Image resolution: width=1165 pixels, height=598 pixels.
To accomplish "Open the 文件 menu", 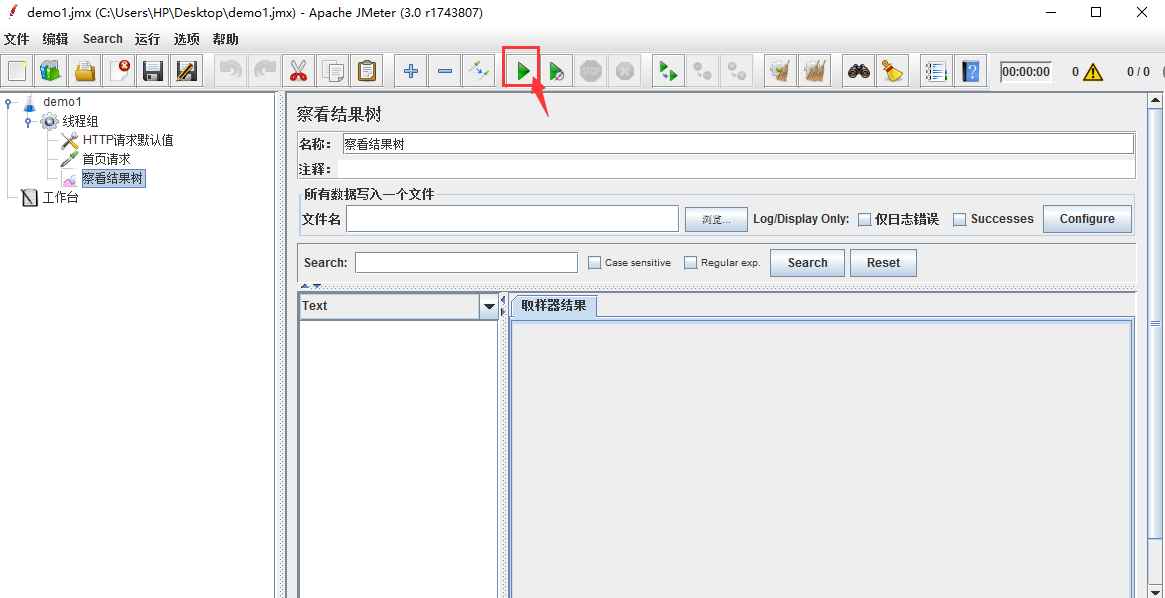I will (16, 39).
